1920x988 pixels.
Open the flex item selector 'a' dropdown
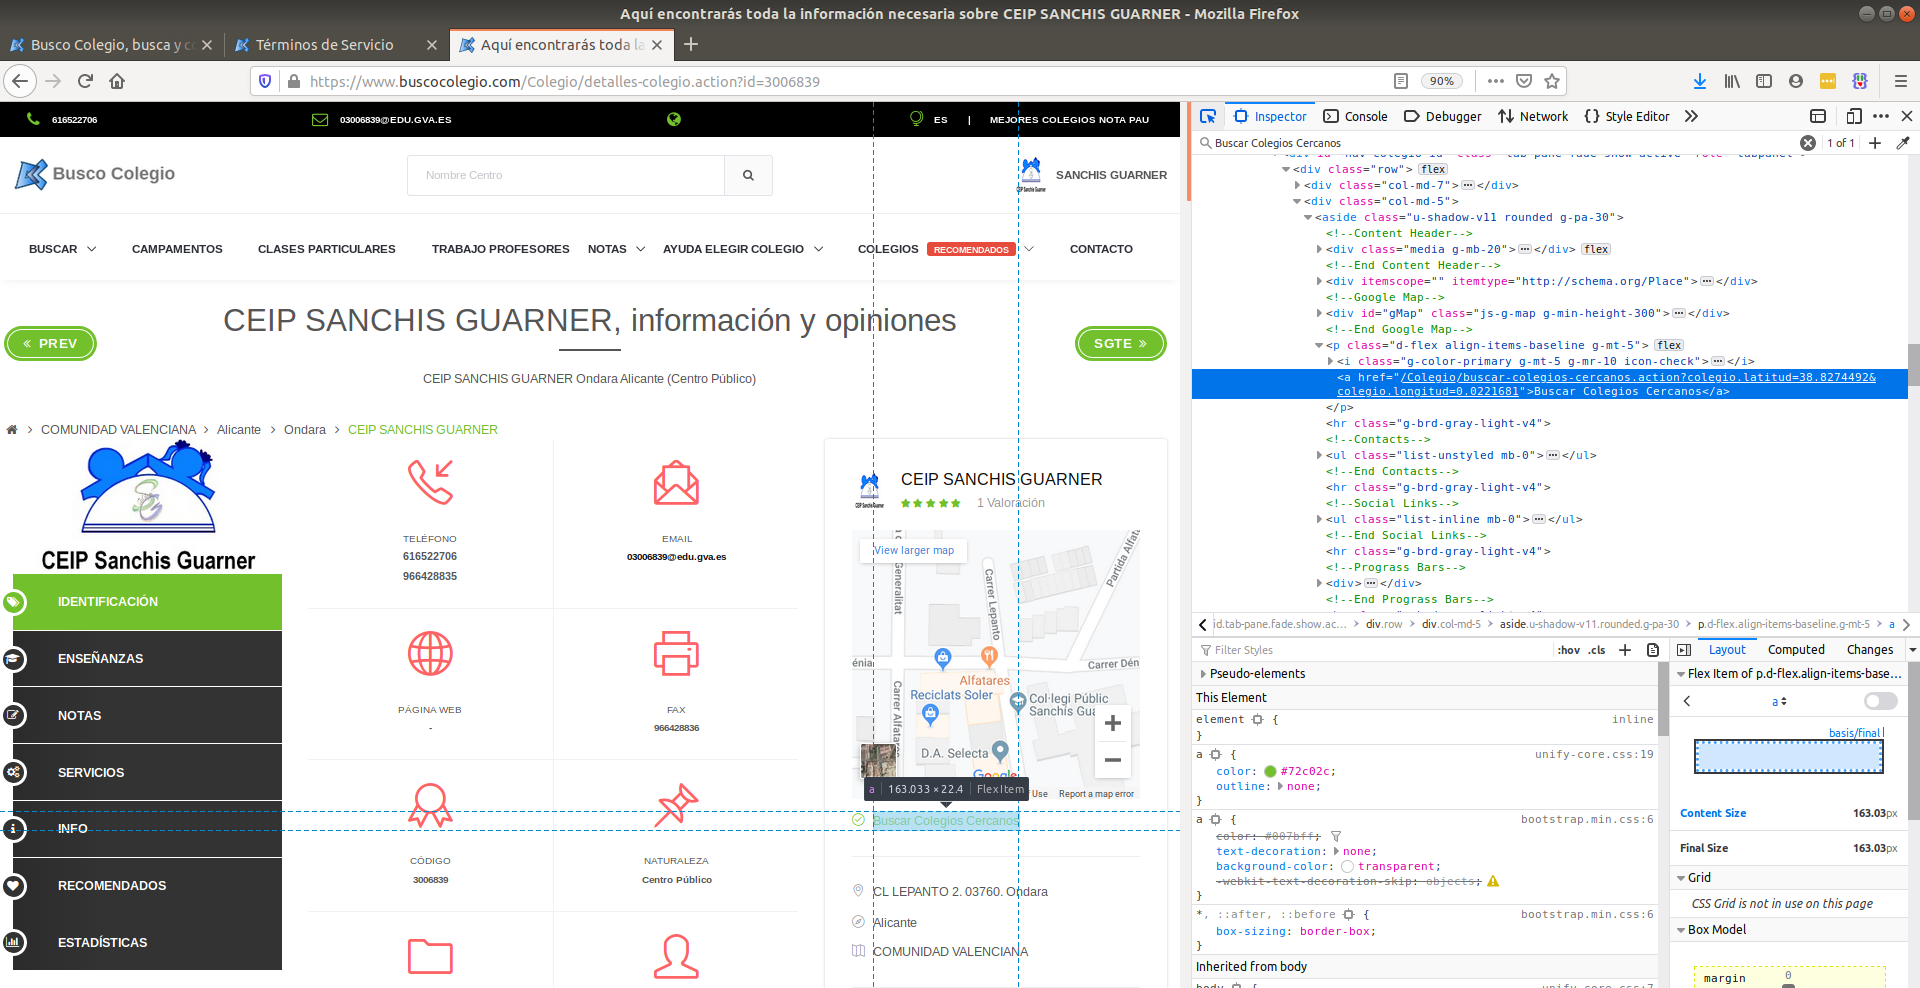point(1779,702)
